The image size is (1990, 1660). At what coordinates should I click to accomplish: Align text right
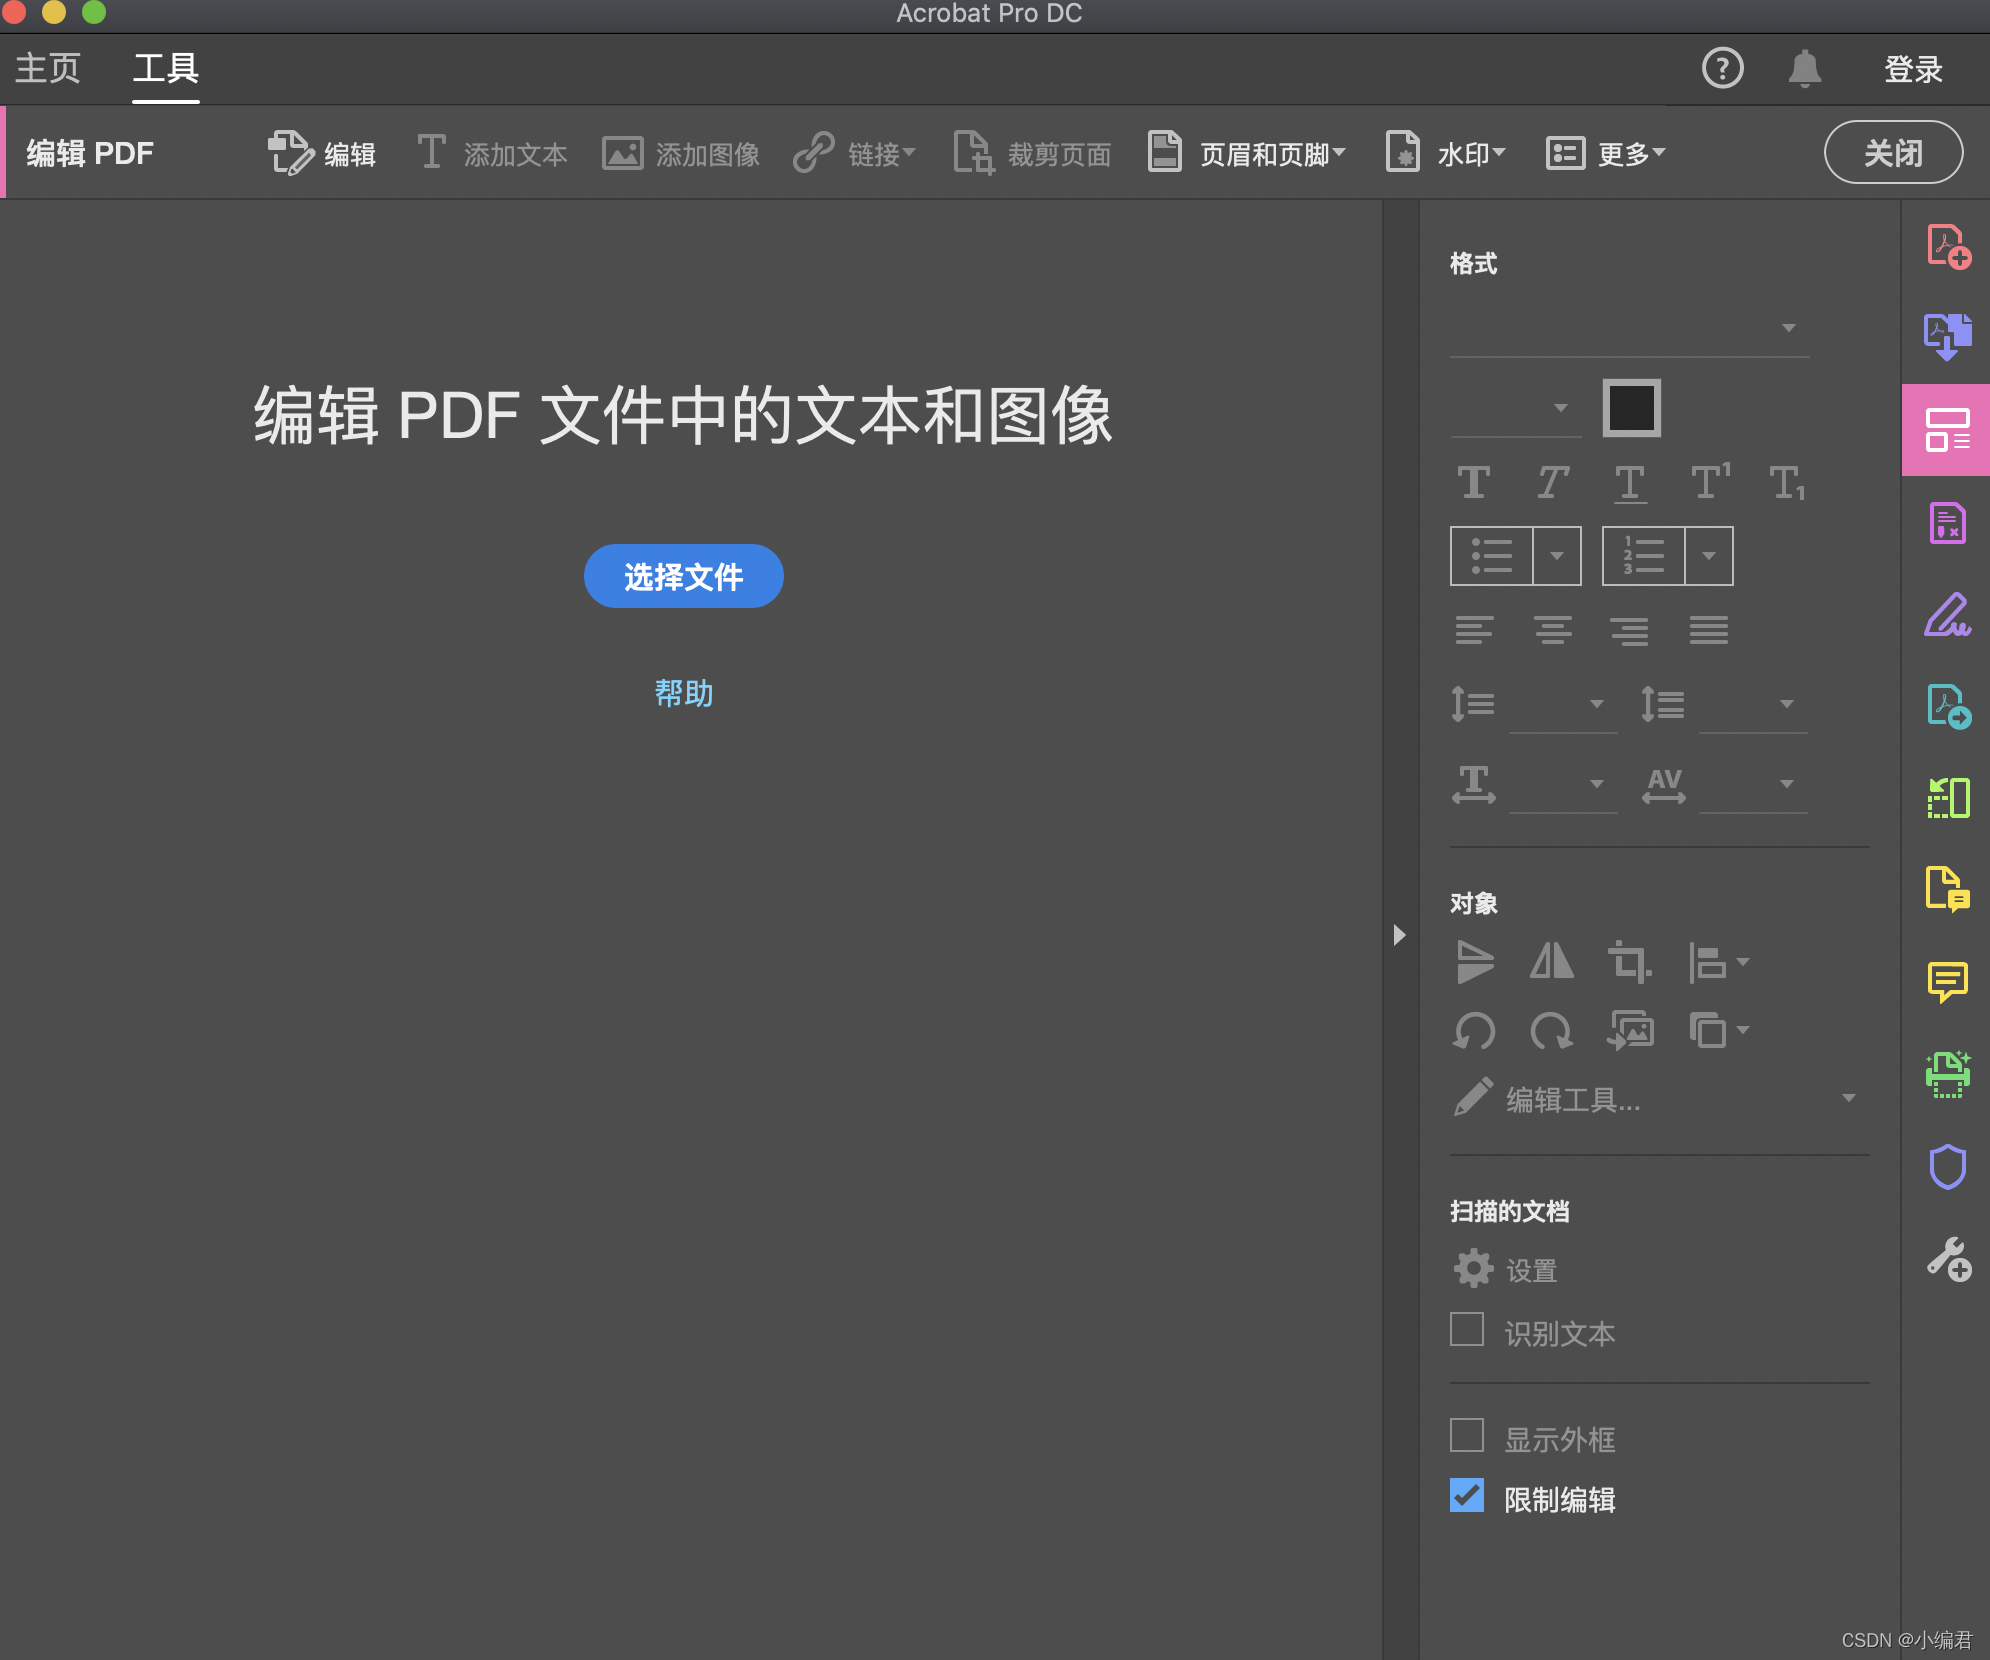pyautogui.click(x=1630, y=630)
